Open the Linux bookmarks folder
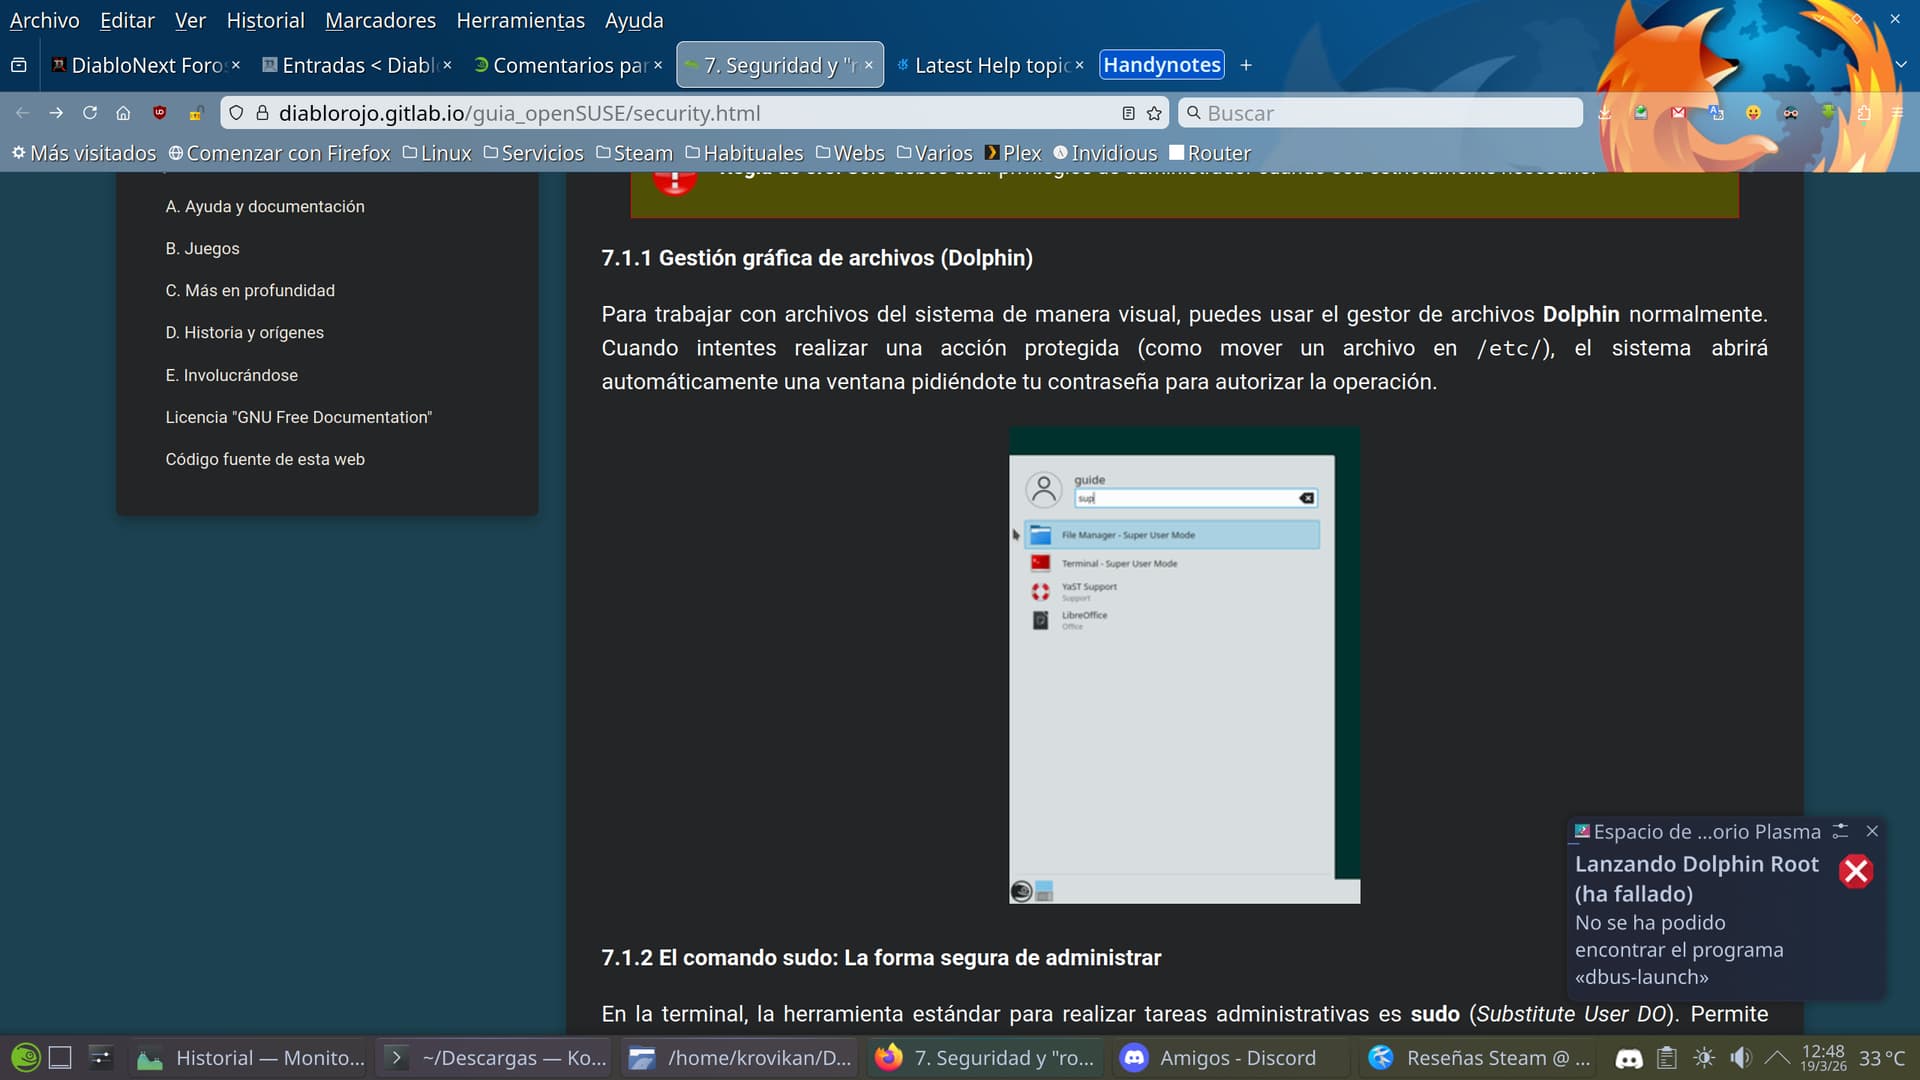 click(x=437, y=153)
